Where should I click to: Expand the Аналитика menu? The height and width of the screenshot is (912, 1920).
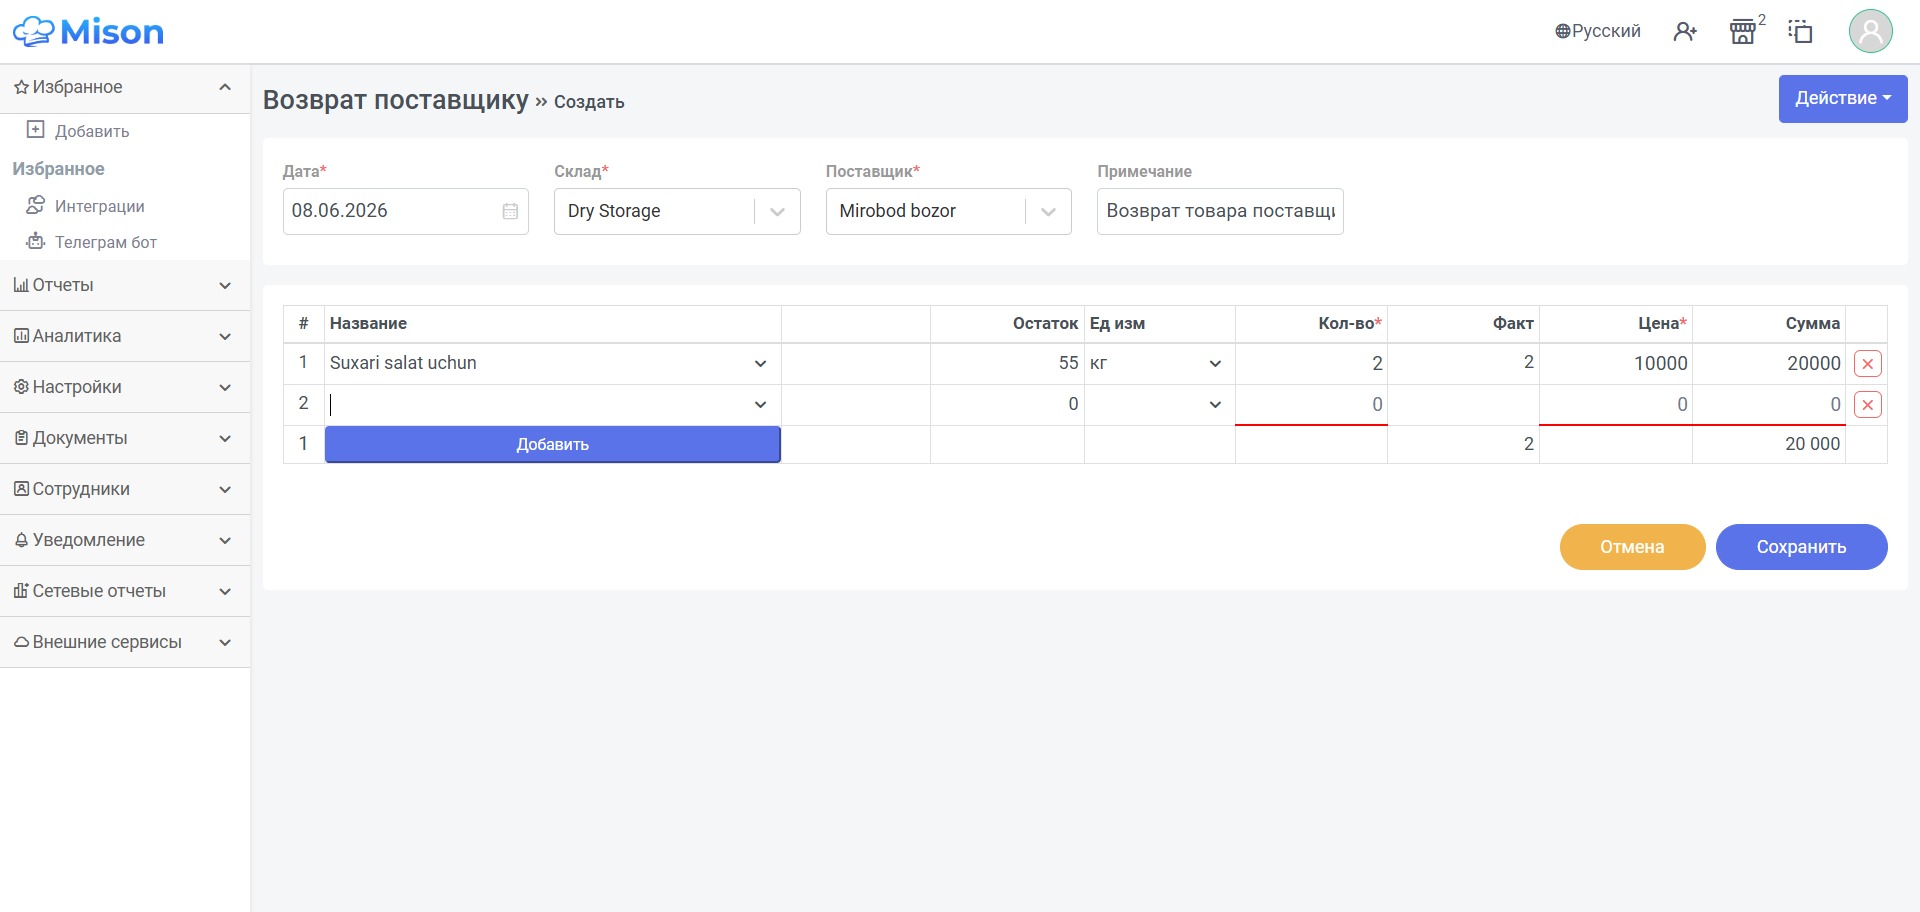(x=125, y=336)
